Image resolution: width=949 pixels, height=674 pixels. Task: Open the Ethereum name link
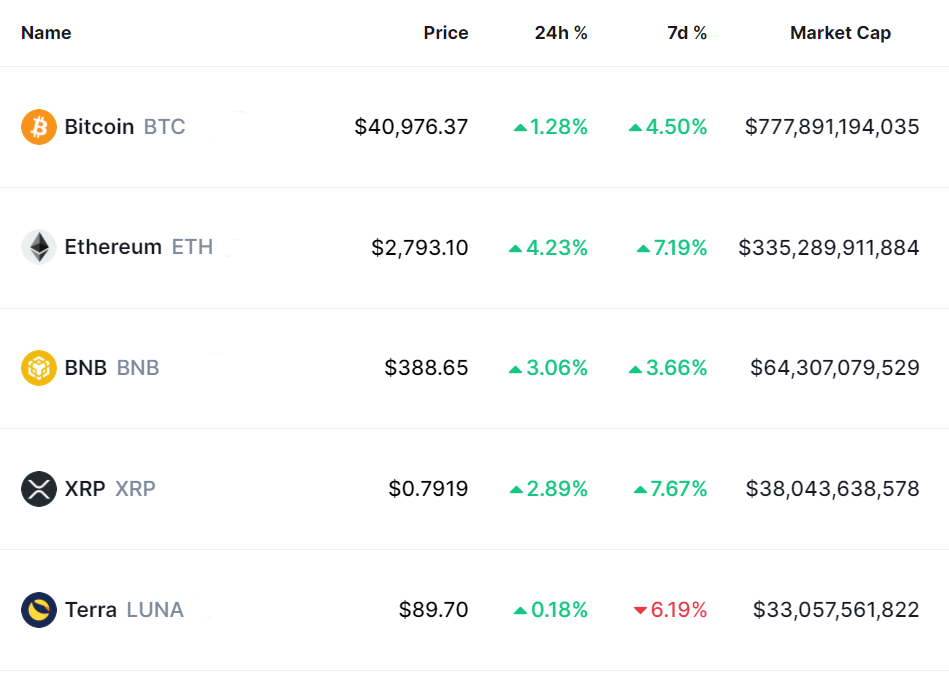[113, 247]
